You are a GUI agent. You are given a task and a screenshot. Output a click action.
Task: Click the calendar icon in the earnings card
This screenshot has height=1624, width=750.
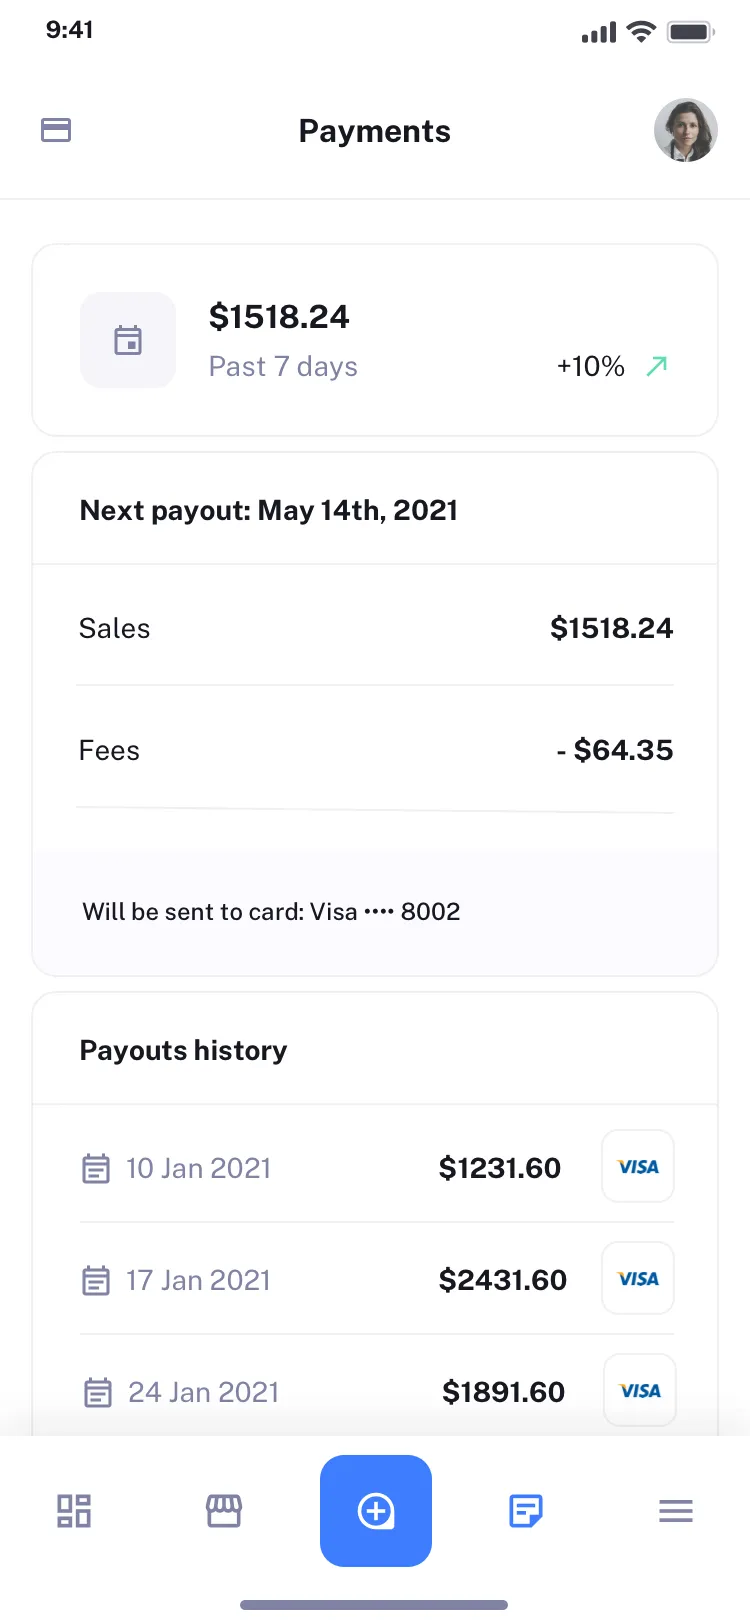click(128, 340)
